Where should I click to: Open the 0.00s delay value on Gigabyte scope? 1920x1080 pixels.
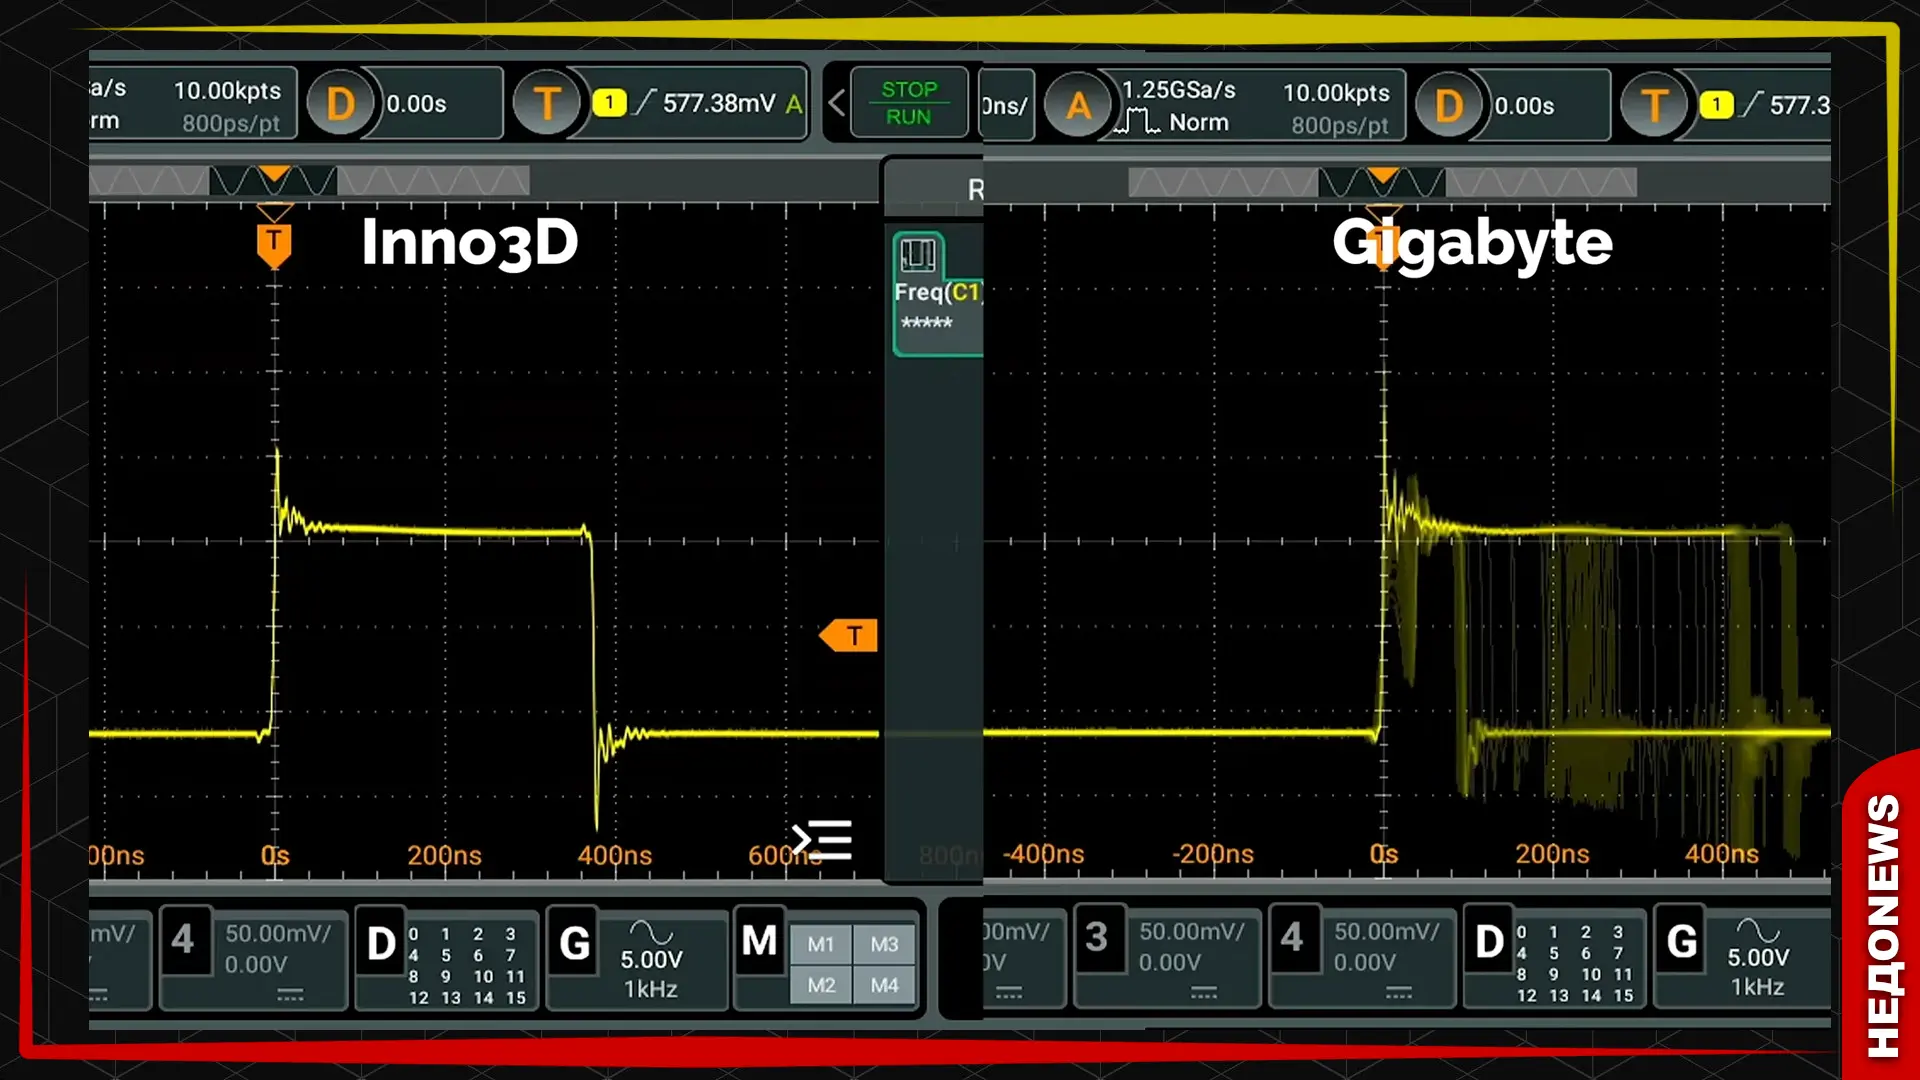click(1524, 106)
